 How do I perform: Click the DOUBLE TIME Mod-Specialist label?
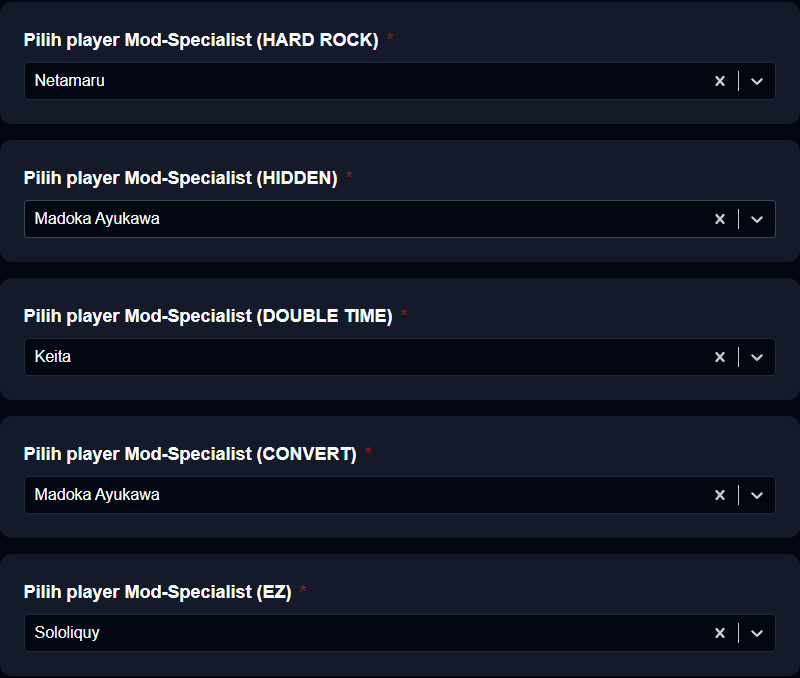point(208,316)
